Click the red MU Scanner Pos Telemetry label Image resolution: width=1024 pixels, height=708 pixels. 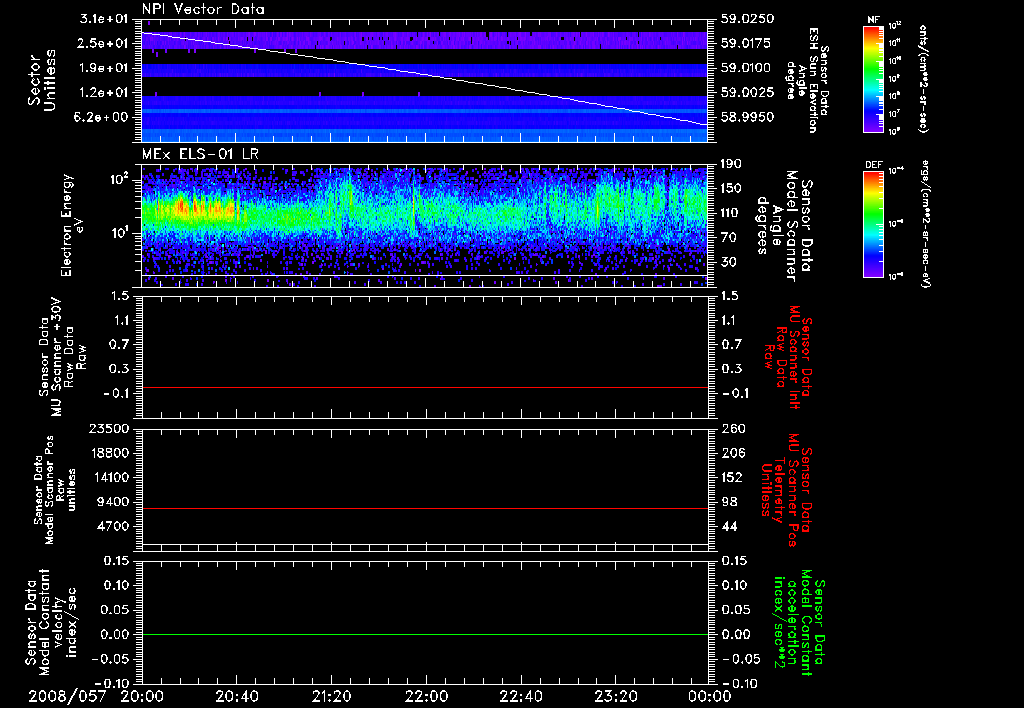[786, 483]
